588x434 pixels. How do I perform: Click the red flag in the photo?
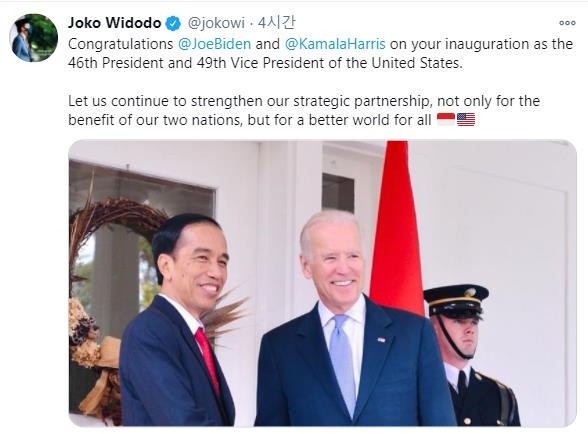pyautogui.click(x=397, y=225)
